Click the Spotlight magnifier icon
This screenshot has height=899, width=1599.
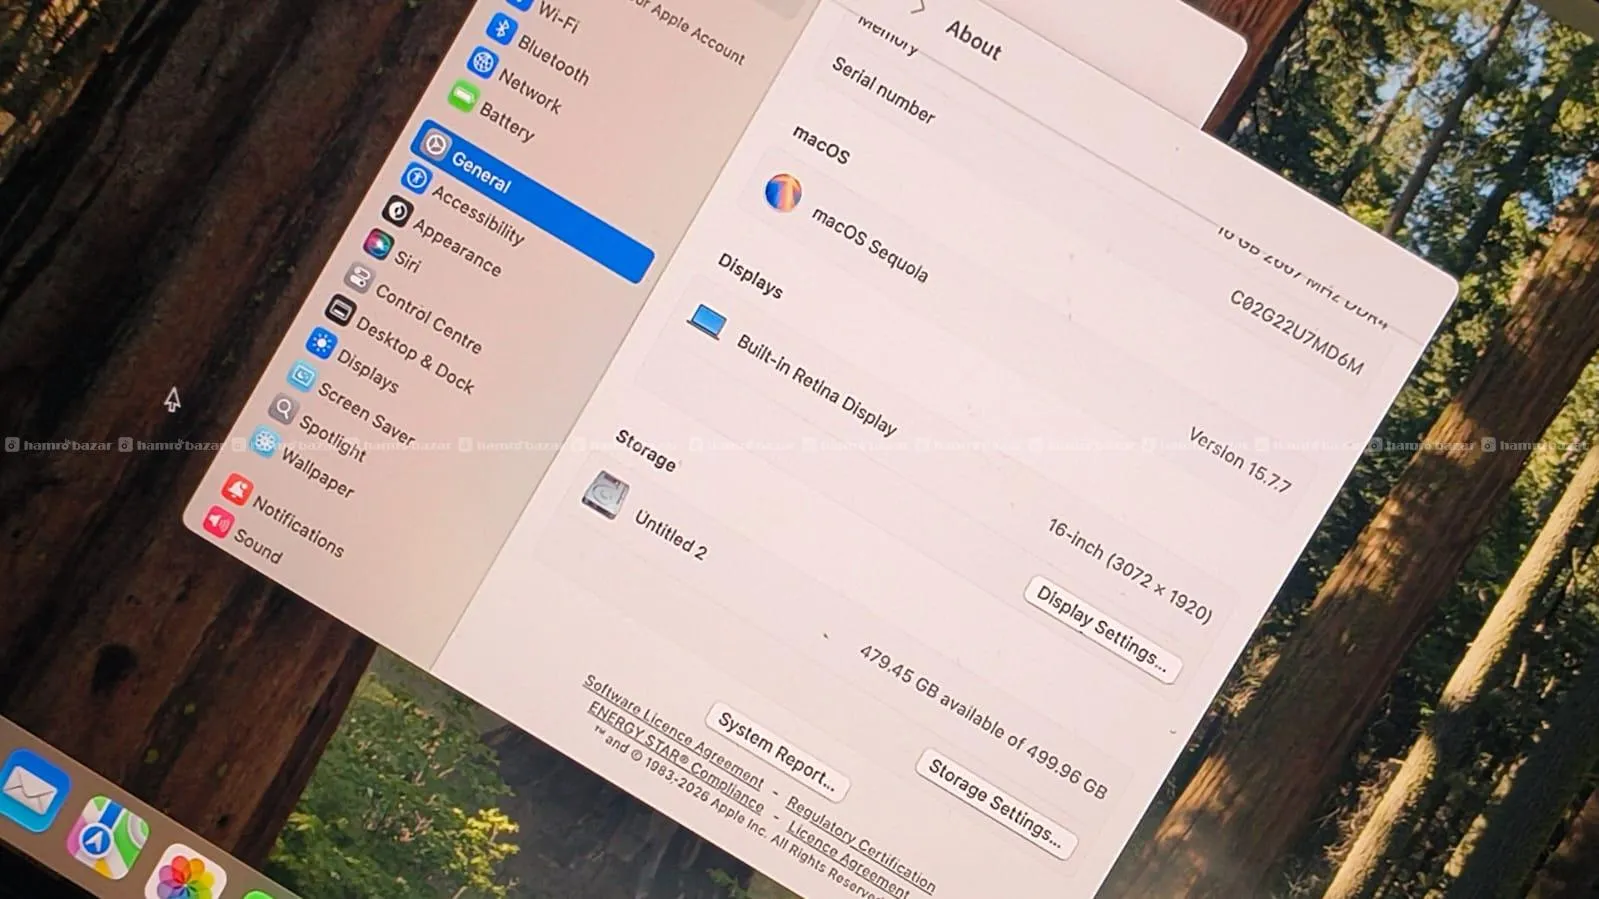(283, 408)
